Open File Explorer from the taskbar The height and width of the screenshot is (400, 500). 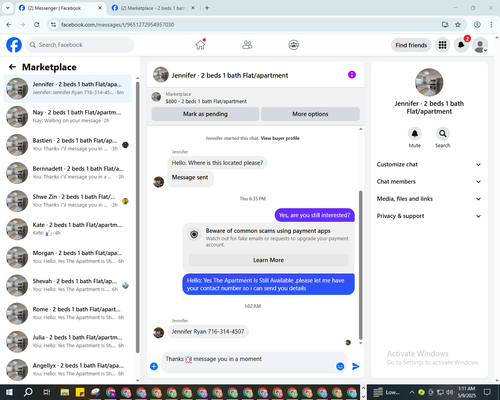[x=65, y=392]
